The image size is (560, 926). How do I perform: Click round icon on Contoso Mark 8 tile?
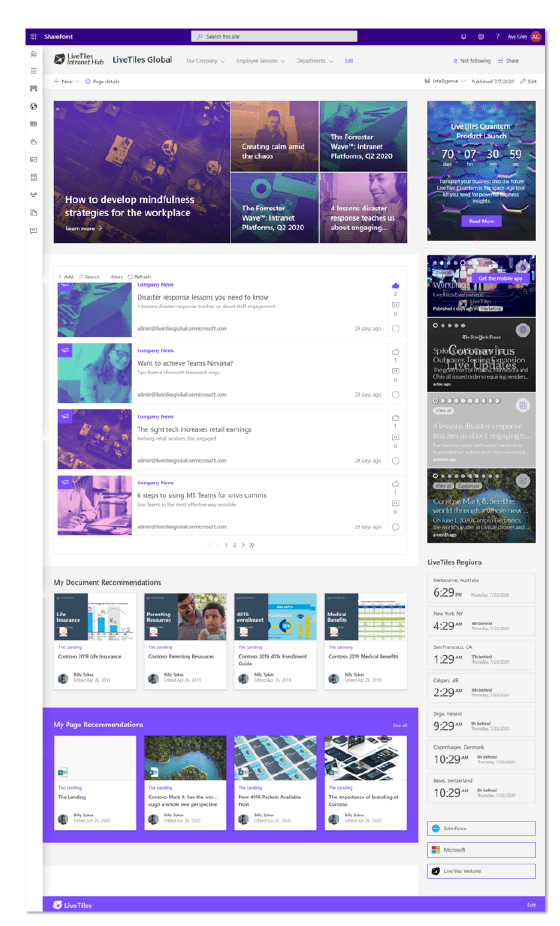click(x=522, y=481)
